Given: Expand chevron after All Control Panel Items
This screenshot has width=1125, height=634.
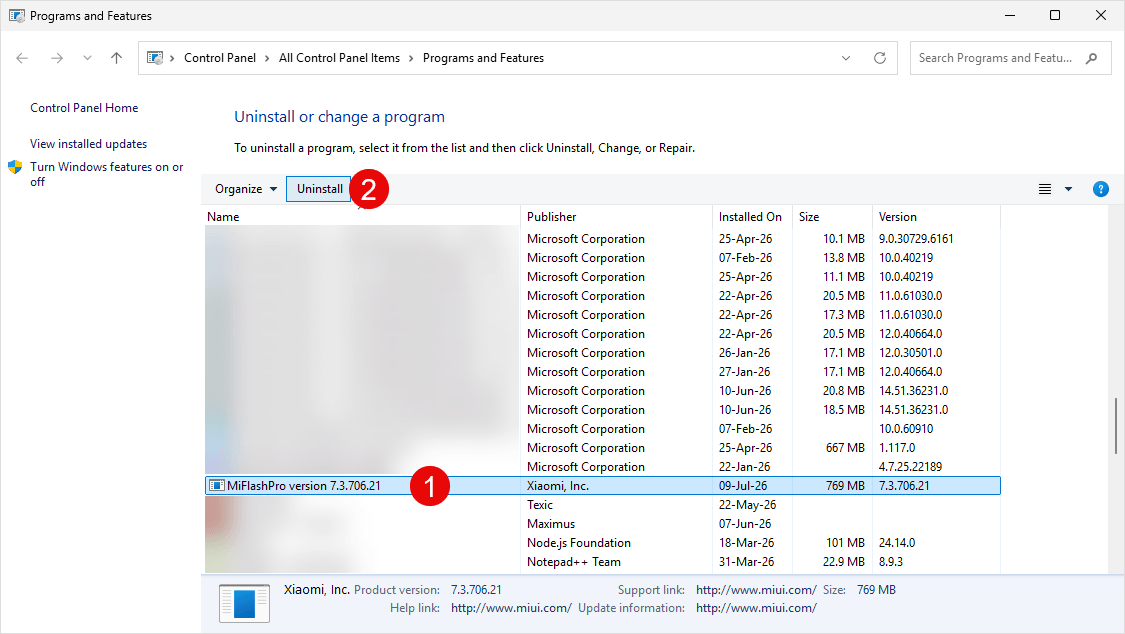Looking at the screenshot, I should (411, 58).
